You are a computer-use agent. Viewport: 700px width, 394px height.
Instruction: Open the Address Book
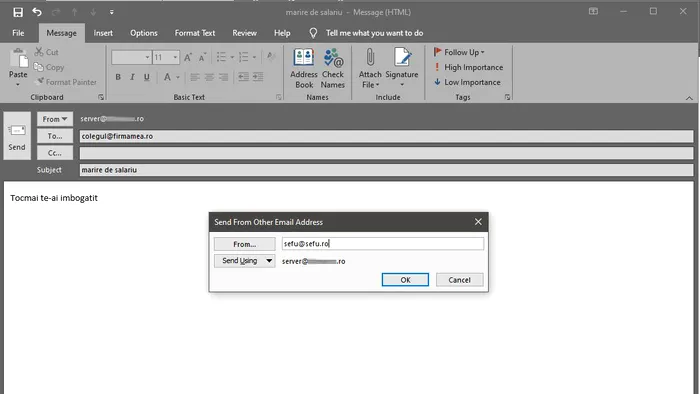pos(304,68)
